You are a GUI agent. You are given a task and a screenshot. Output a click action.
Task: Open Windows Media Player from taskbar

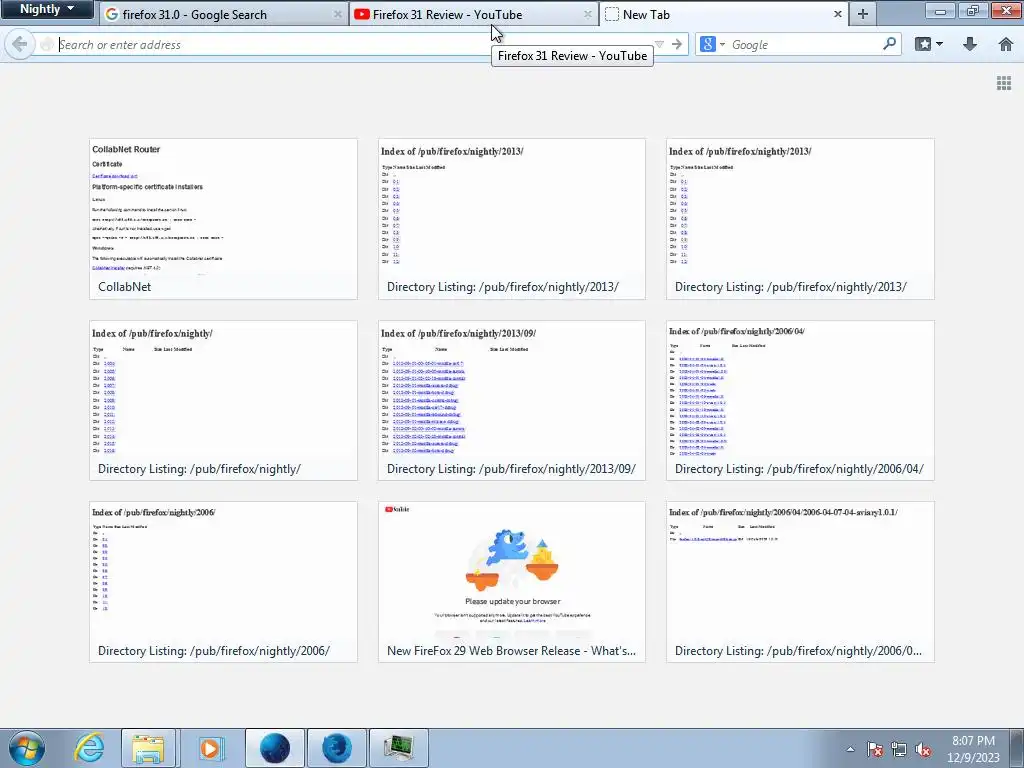[x=210, y=748]
